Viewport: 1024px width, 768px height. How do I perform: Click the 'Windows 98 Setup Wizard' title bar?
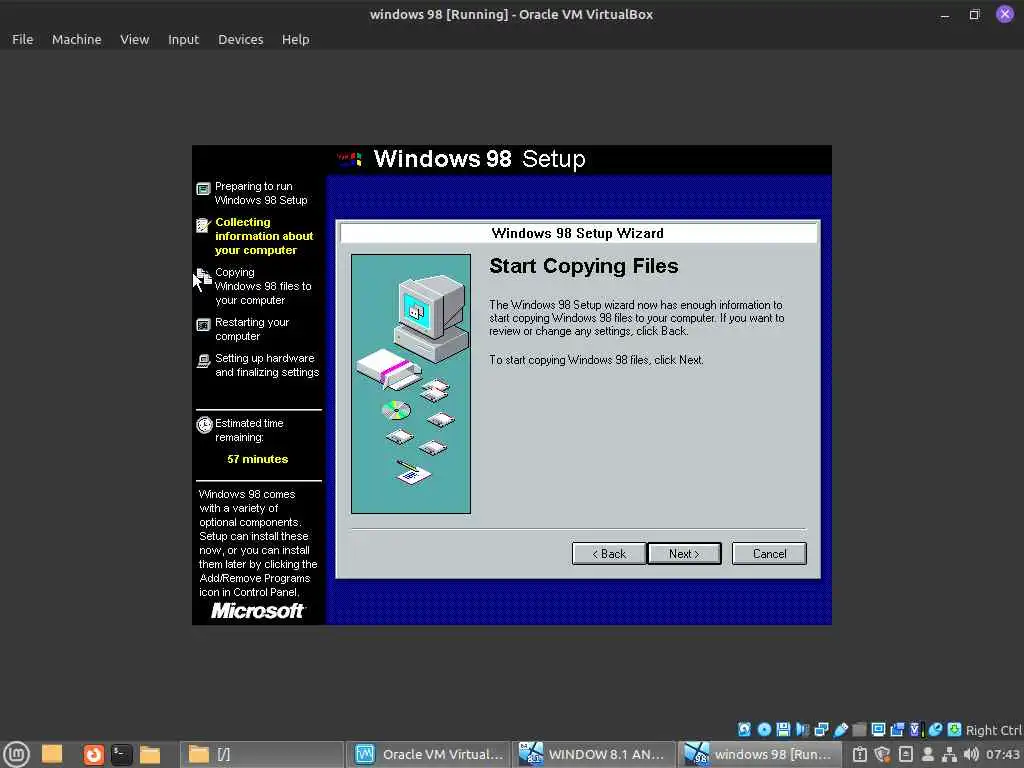pos(578,233)
